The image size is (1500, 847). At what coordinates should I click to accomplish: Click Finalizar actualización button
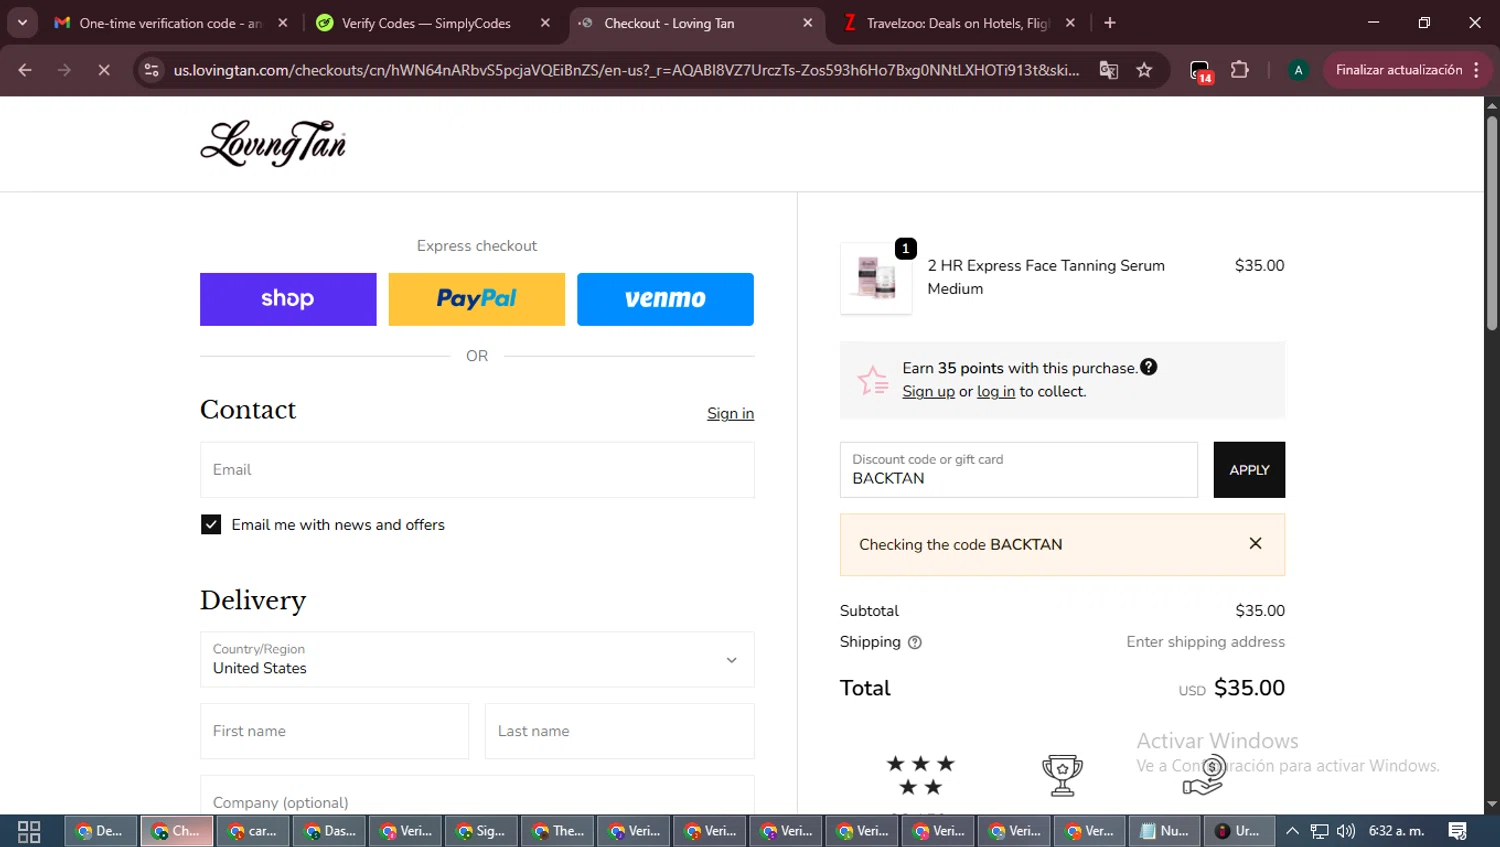(1399, 70)
